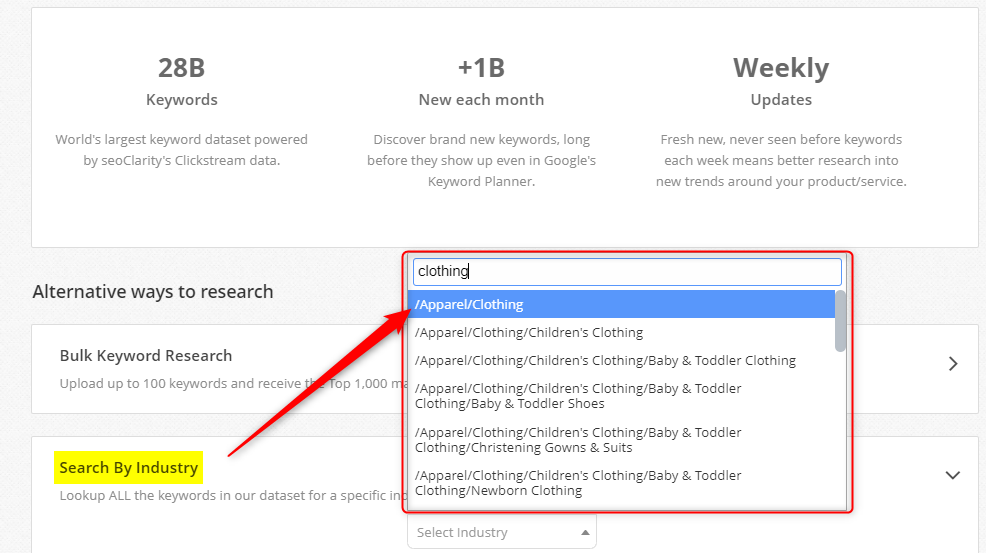This screenshot has height=553, width=986.
Task: Open the Select Industry combo box
Action: [x=502, y=532]
